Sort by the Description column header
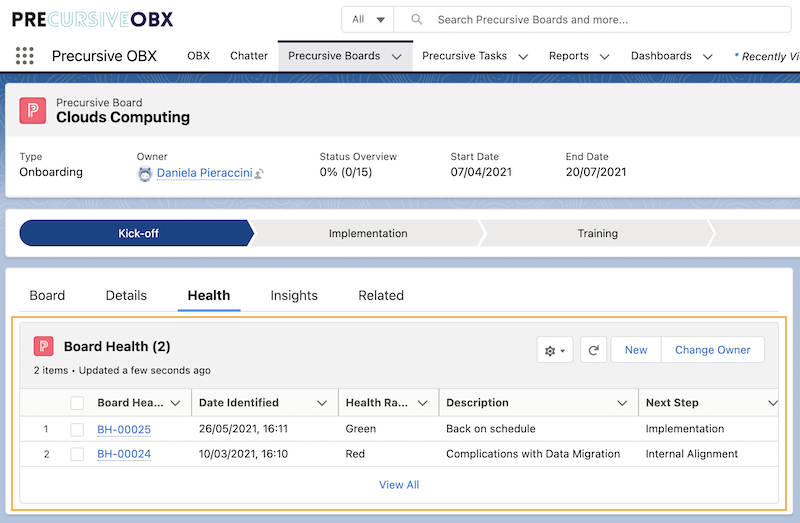The height and width of the screenshot is (523, 800). coord(478,403)
